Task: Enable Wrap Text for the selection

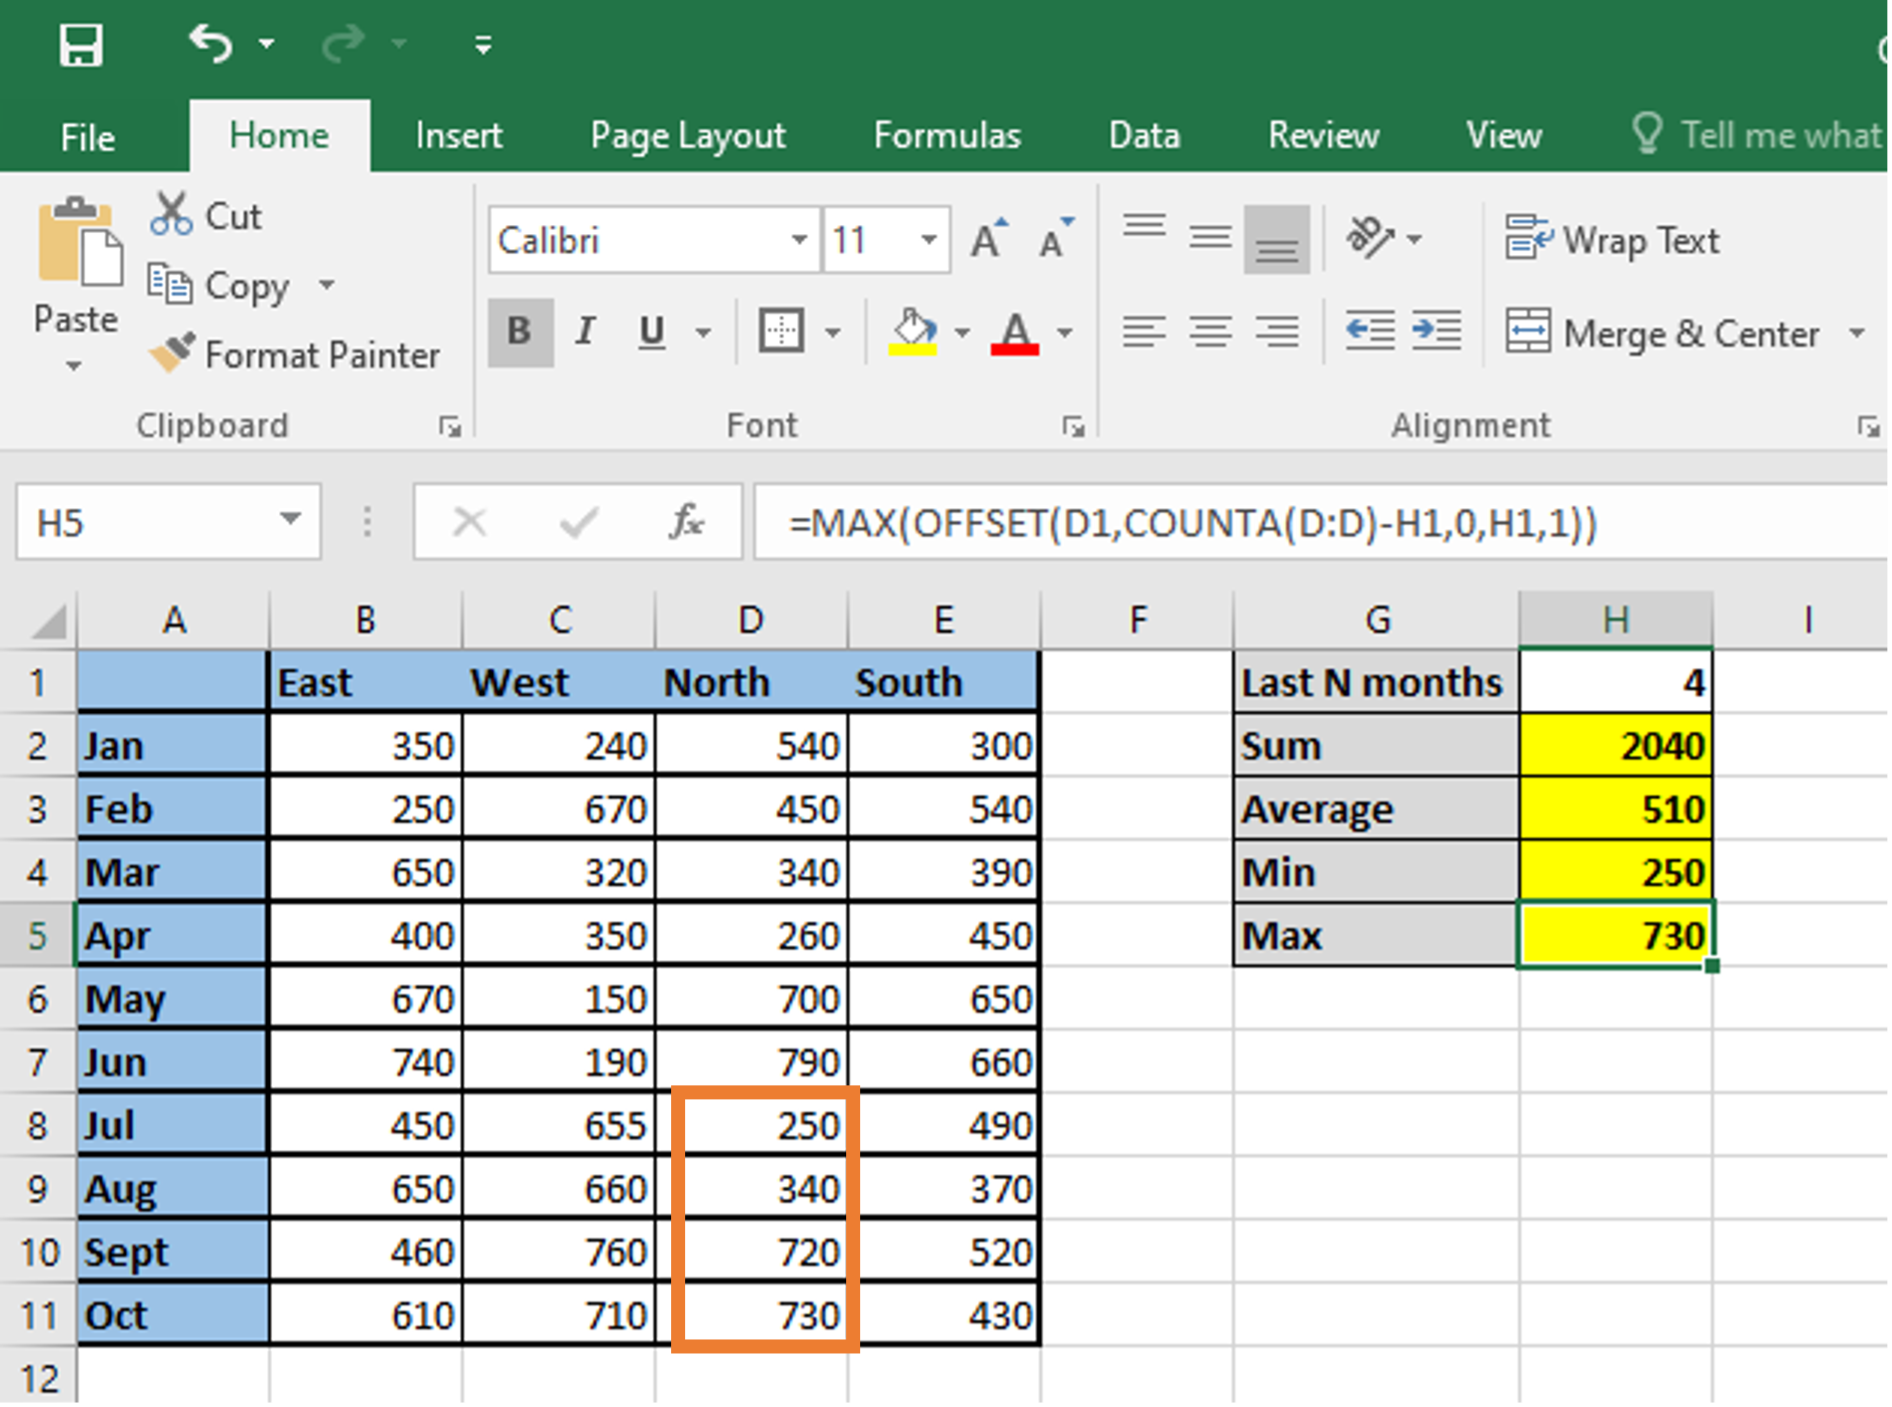Action: click(1612, 240)
